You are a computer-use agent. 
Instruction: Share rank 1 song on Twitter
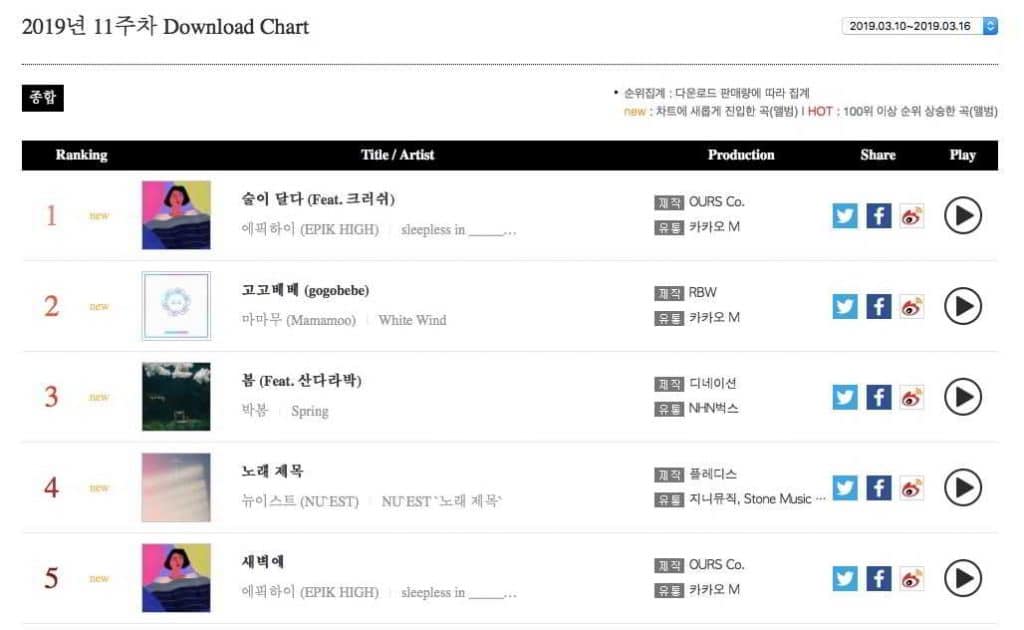845,215
